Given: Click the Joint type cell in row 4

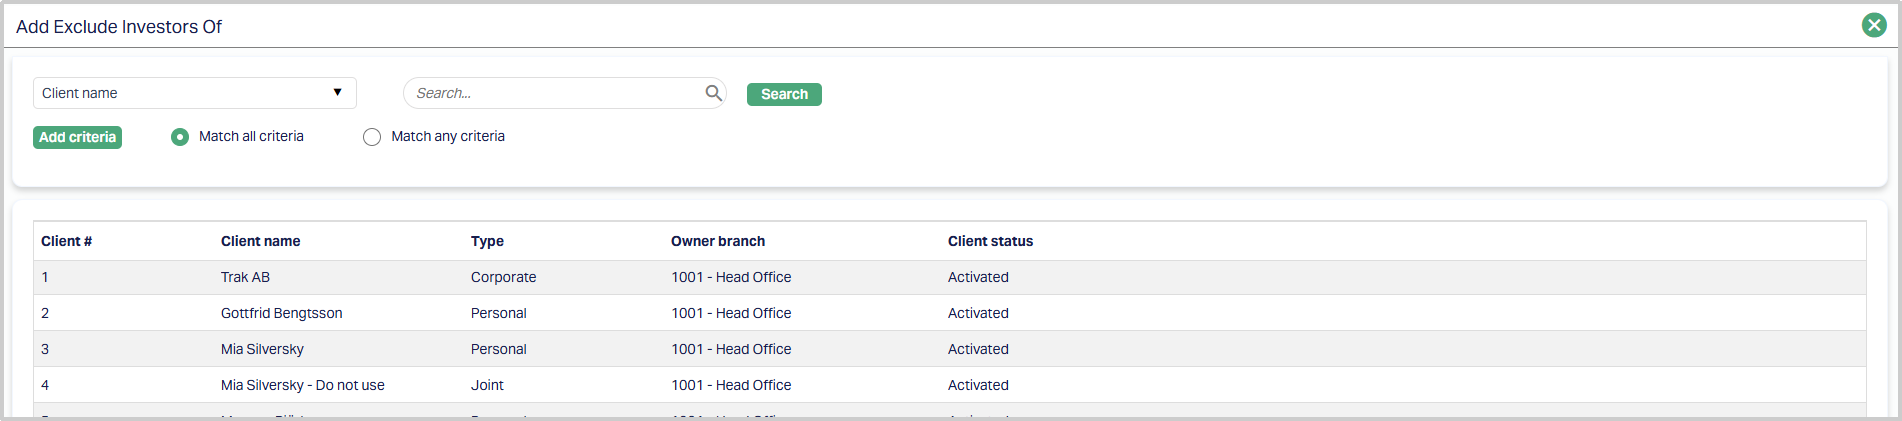Looking at the screenshot, I should click(487, 385).
